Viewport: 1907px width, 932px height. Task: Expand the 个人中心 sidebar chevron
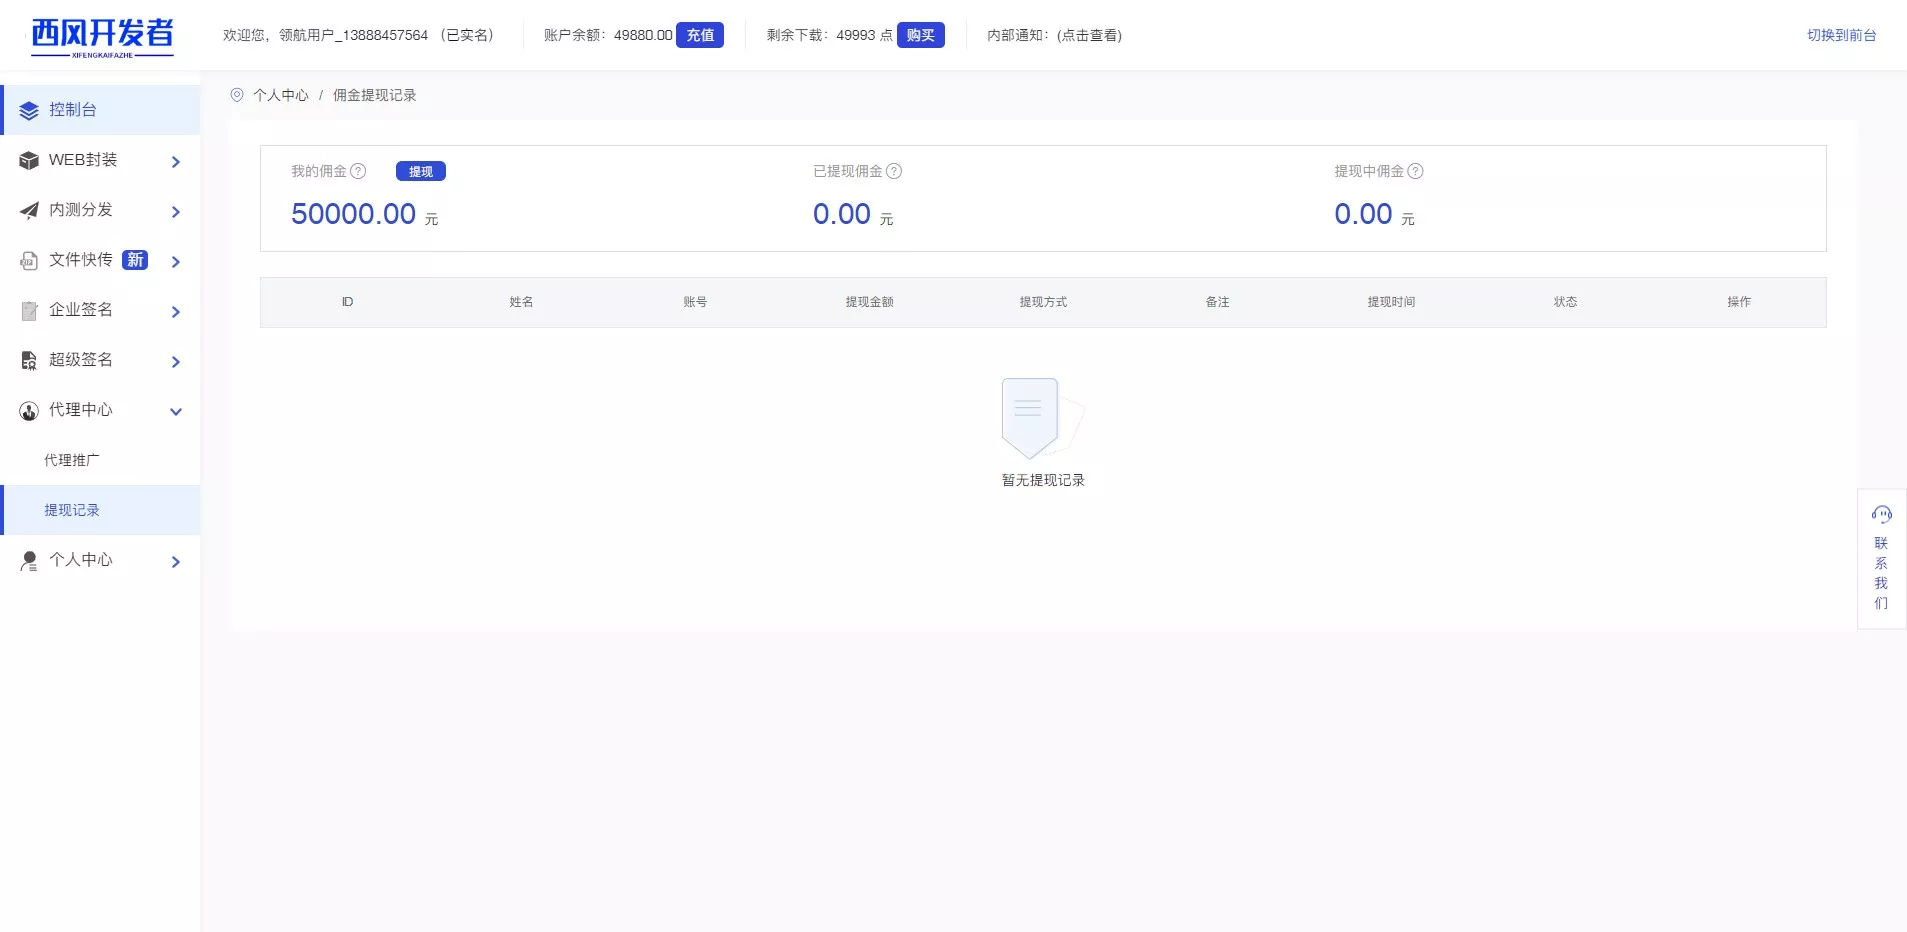176,562
